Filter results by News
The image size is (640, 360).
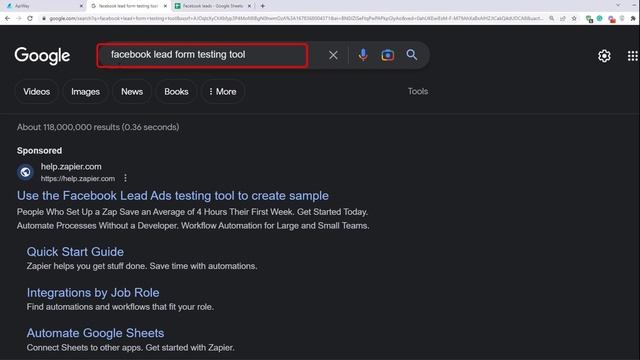[132, 92]
